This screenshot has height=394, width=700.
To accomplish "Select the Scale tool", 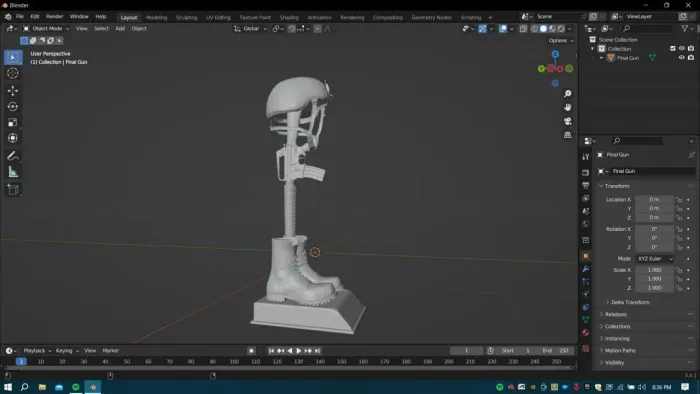I will pos(12,122).
